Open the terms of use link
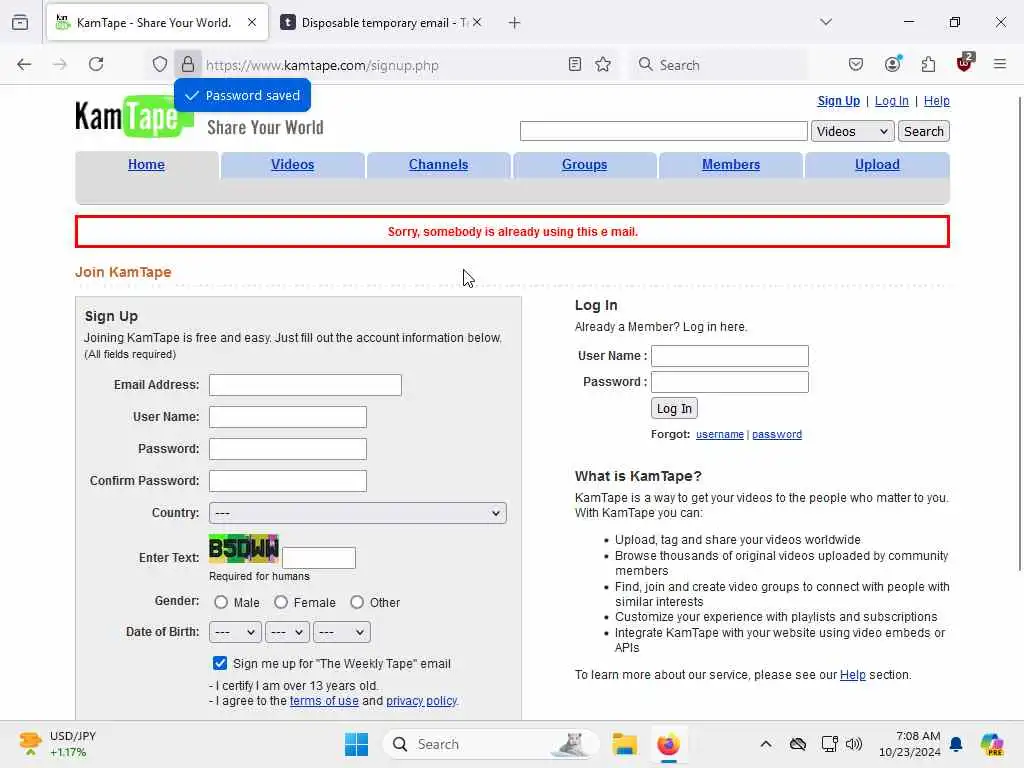This screenshot has width=1024, height=768. tap(324, 701)
